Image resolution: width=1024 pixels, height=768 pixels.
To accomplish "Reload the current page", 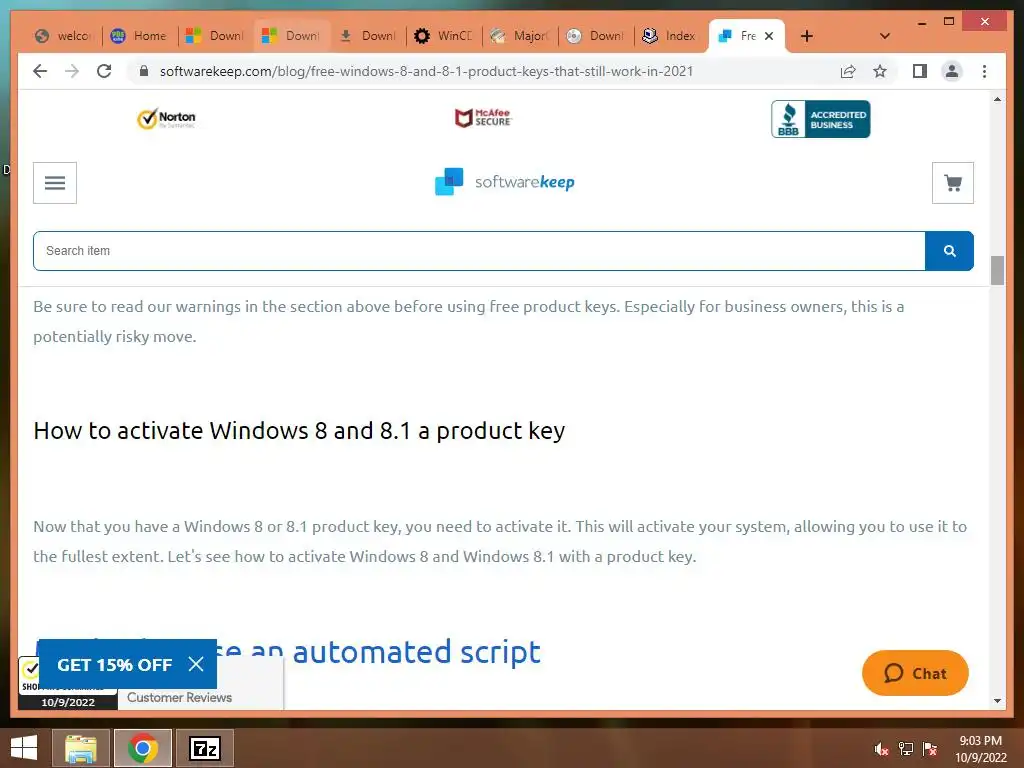I will [x=104, y=71].
